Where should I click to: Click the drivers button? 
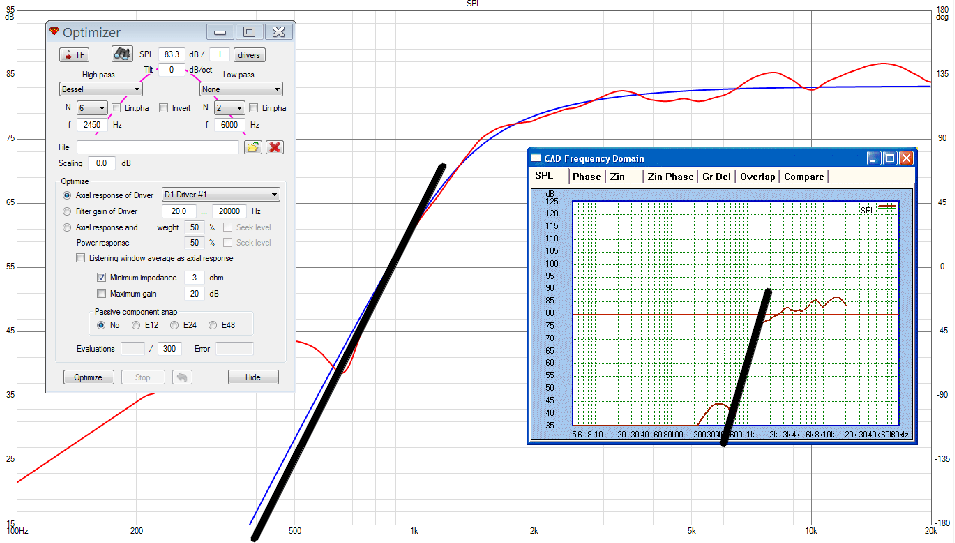(x=248, y=55)
